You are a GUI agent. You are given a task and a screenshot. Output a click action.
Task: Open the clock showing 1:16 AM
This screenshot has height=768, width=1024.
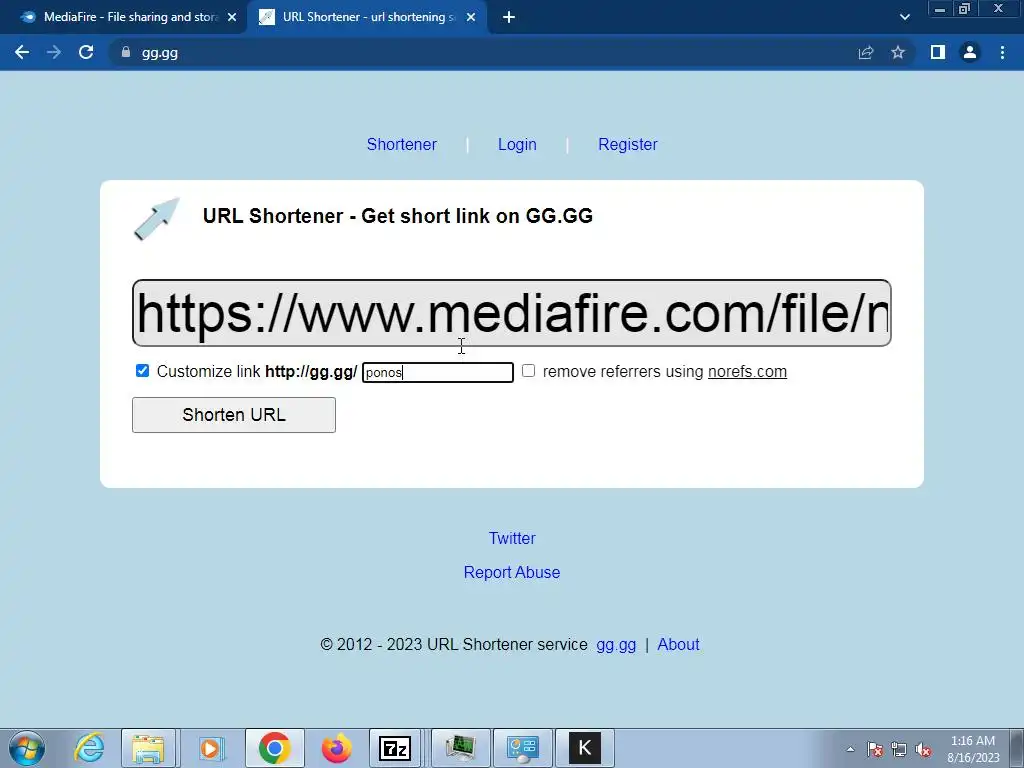[973, 749]
